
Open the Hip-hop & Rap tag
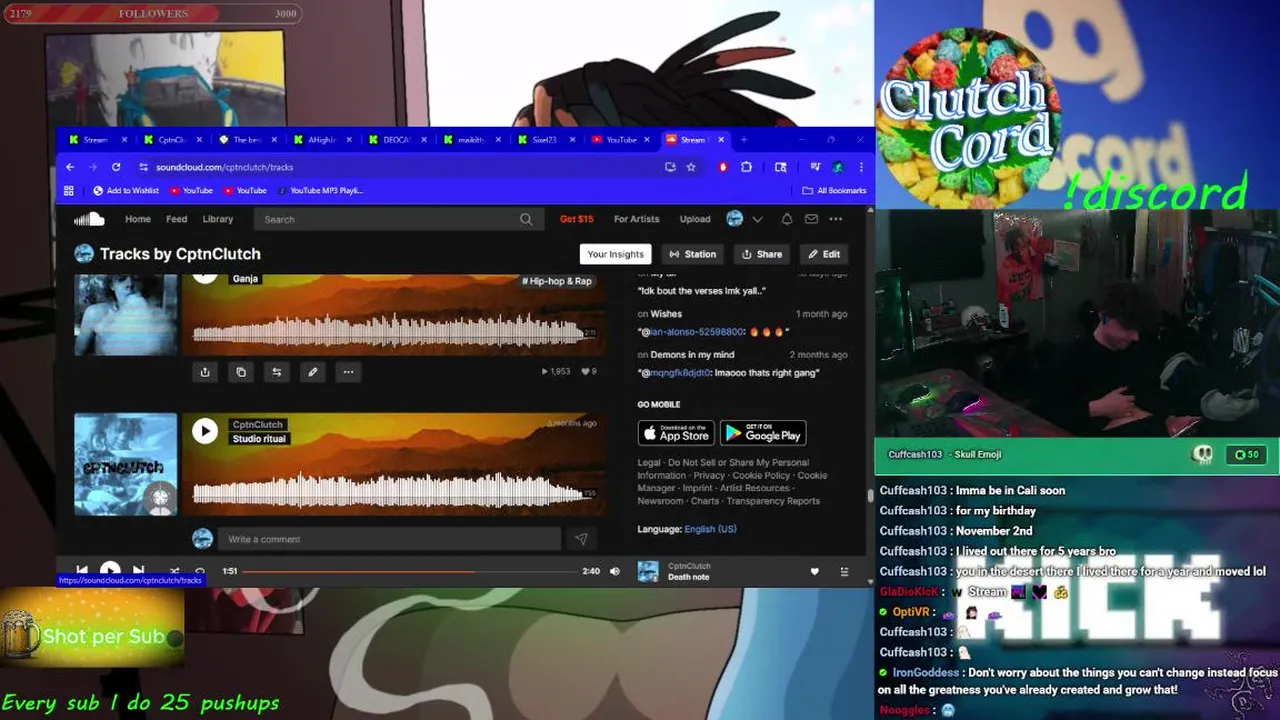557,281
